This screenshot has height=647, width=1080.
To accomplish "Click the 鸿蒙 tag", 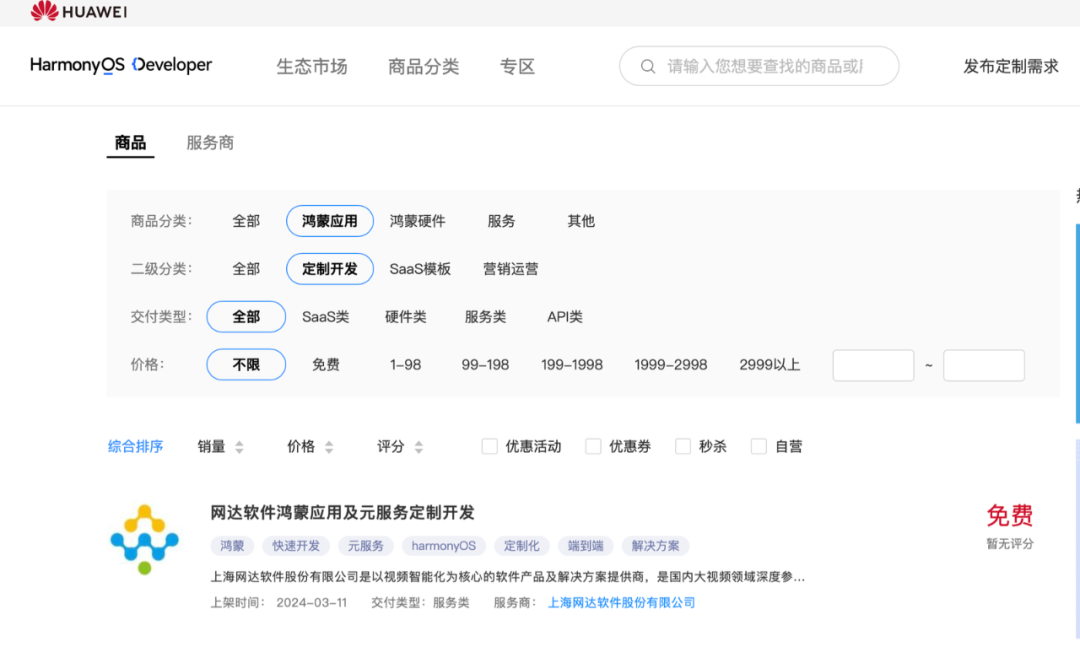I will pos(232,546).
